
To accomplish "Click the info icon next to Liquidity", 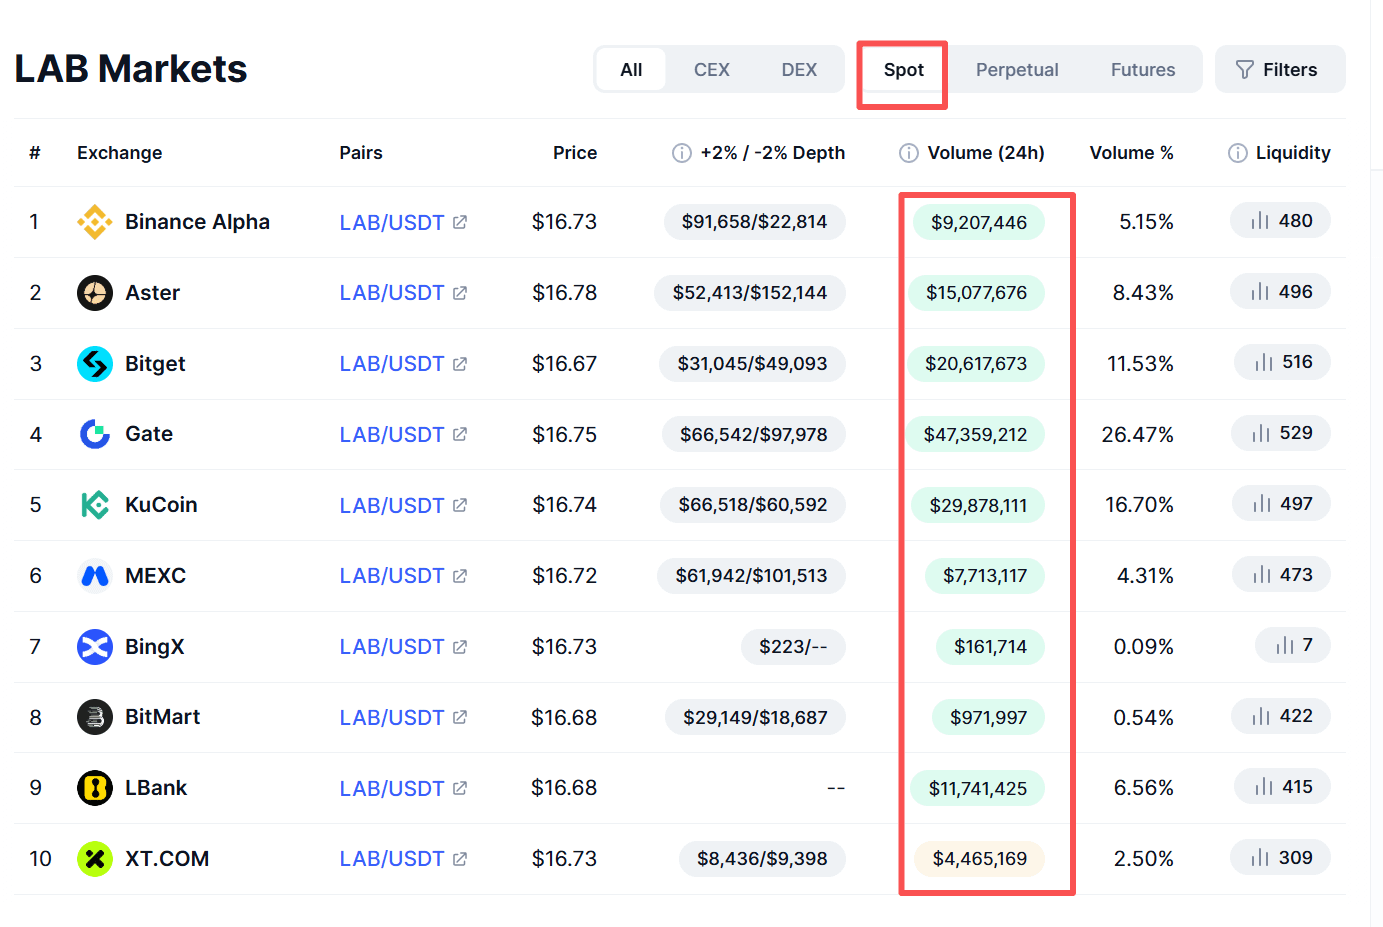I will 1238,153.
